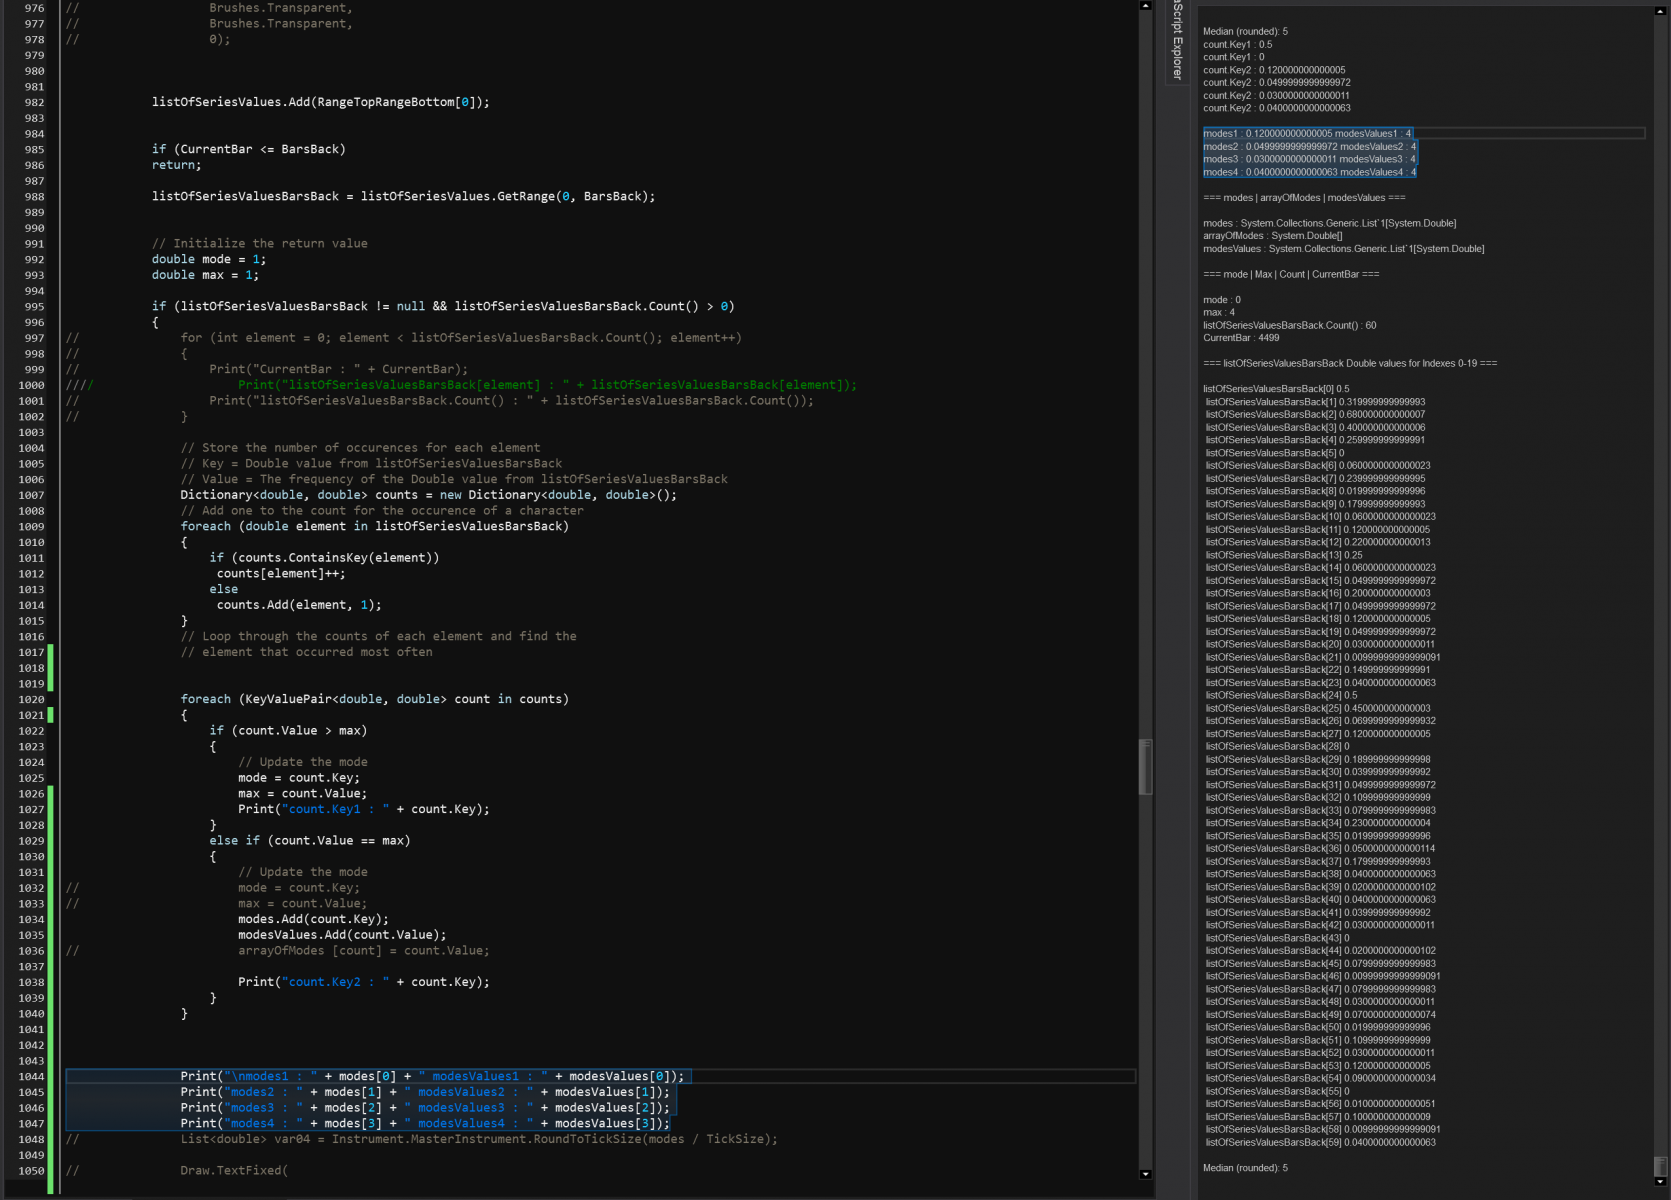Click the 'foreach (KeyValuePair<double, double> count' line
1671x1200 pixels.
click(374, 699)
